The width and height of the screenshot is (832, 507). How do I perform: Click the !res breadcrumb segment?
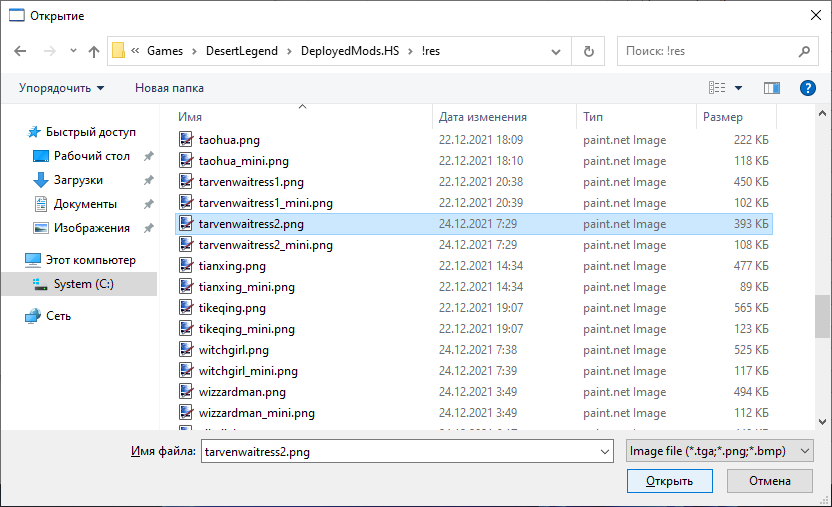point(431,51)
